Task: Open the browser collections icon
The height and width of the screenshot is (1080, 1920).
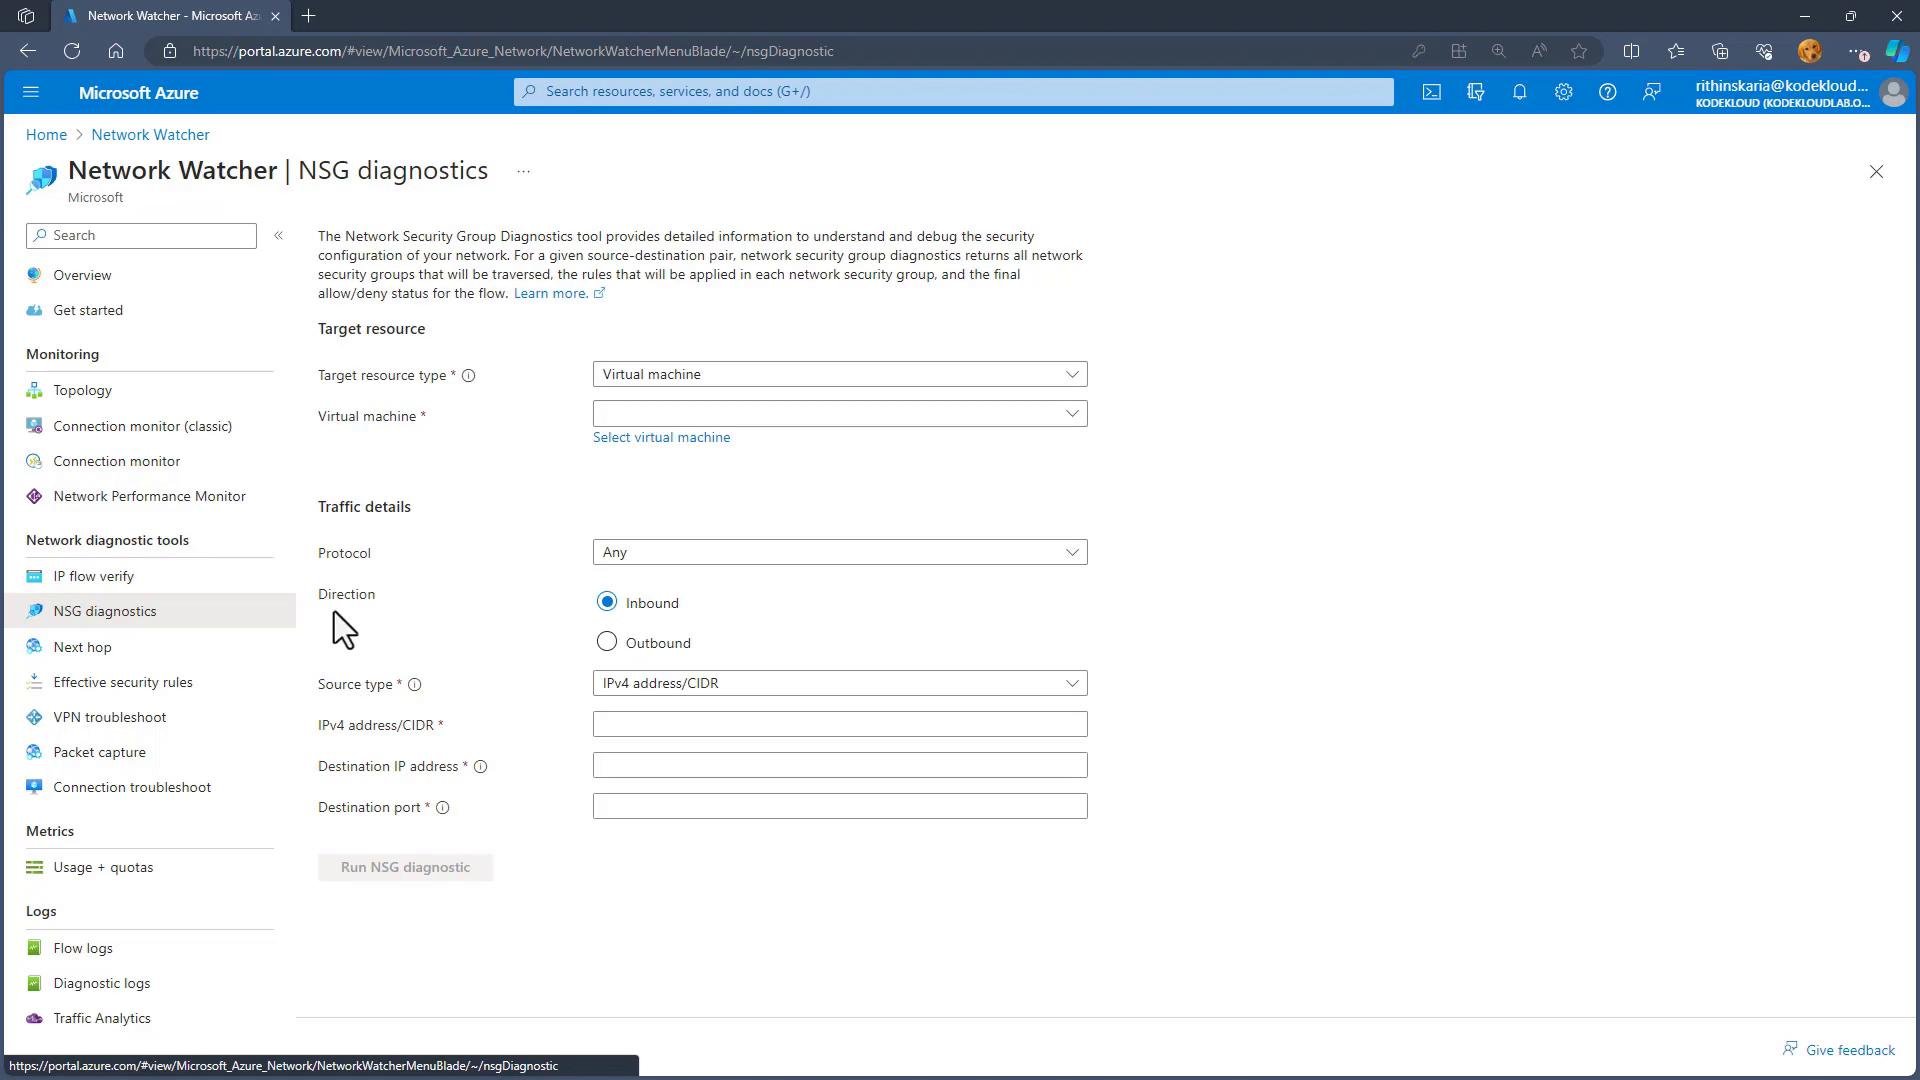Action: click(x=1720, y=51)
